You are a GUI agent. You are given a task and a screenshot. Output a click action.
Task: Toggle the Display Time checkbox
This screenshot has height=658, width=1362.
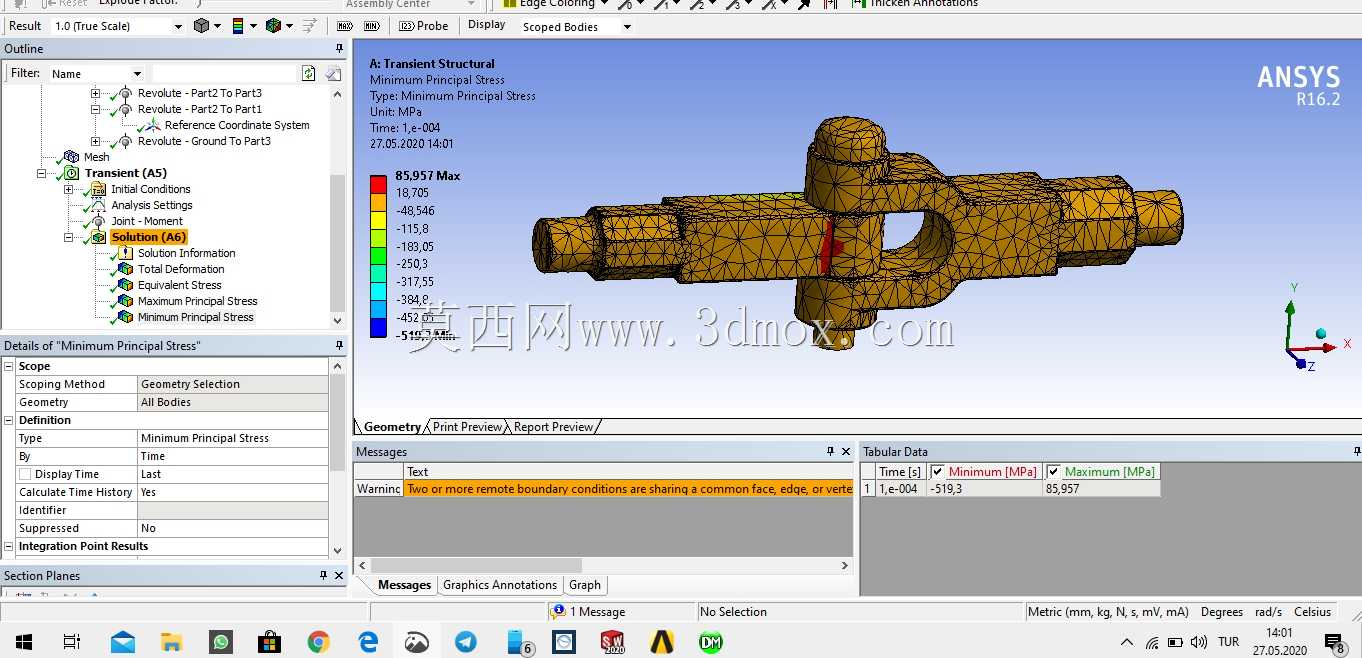coord(25,474)
